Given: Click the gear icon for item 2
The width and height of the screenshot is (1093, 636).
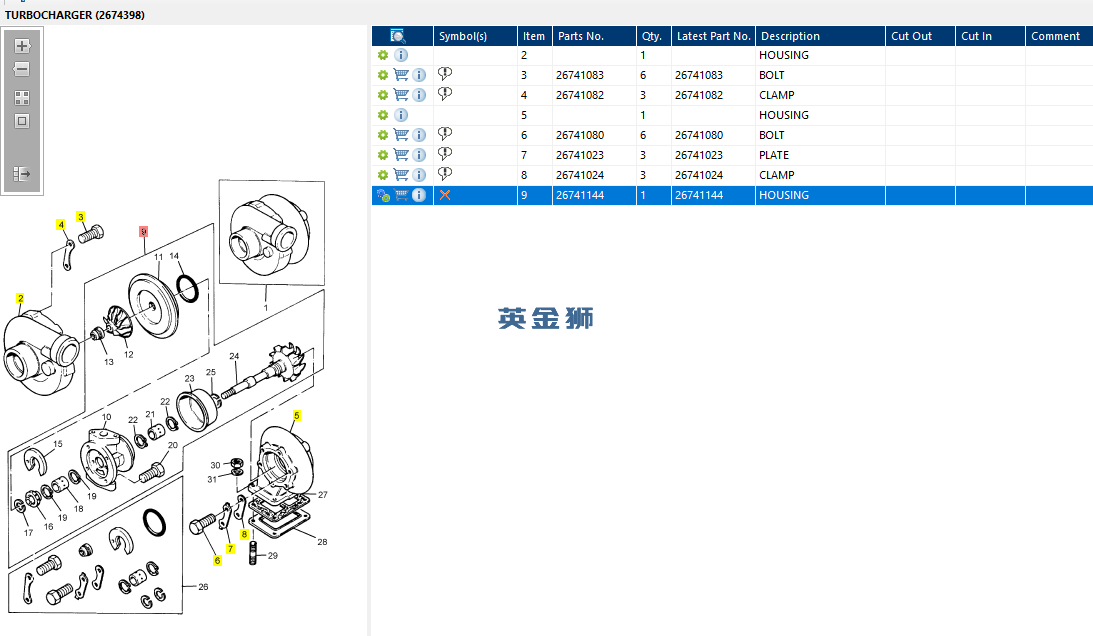Looking at the screenshot, I should click(x=383, y=55).
